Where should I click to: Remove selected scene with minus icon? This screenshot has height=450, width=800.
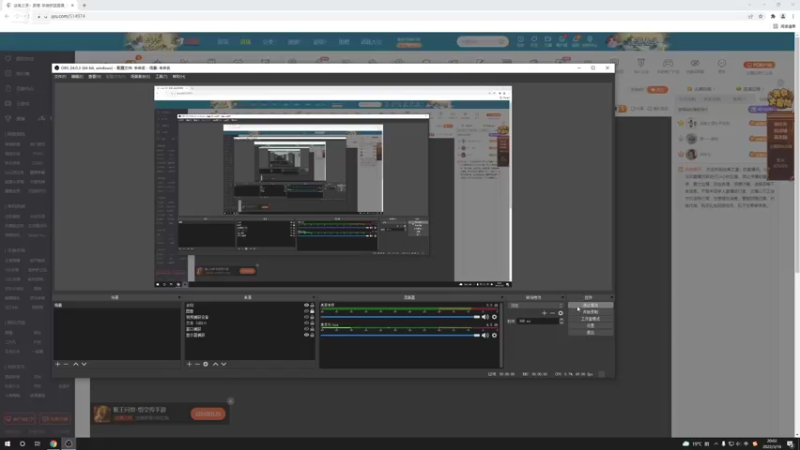pyautogui.click(x=66, y=364)
